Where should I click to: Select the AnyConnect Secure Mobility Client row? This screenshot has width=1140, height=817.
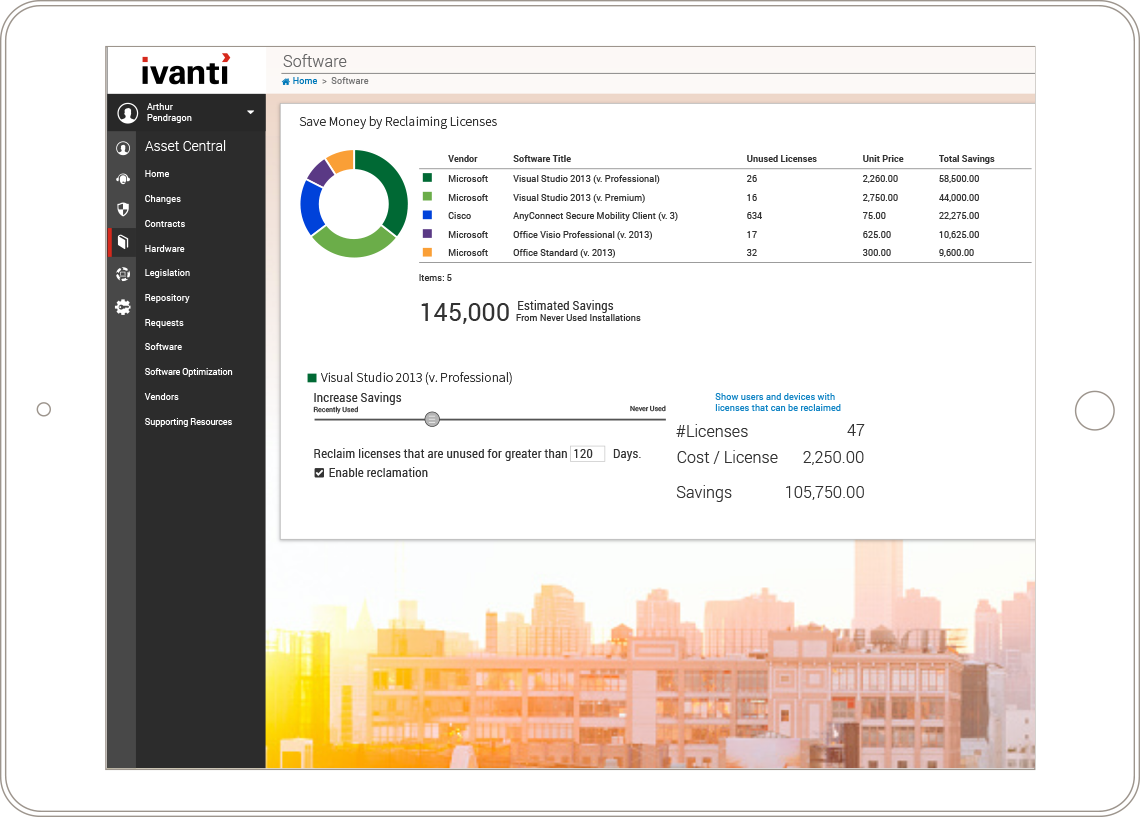pyautogui.click(x=725, y=216)
